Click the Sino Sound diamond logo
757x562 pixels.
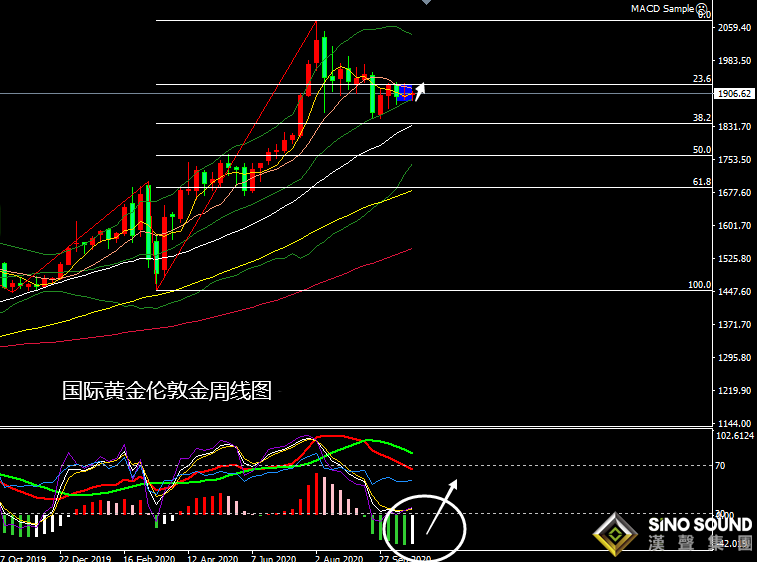pos(616,534)
